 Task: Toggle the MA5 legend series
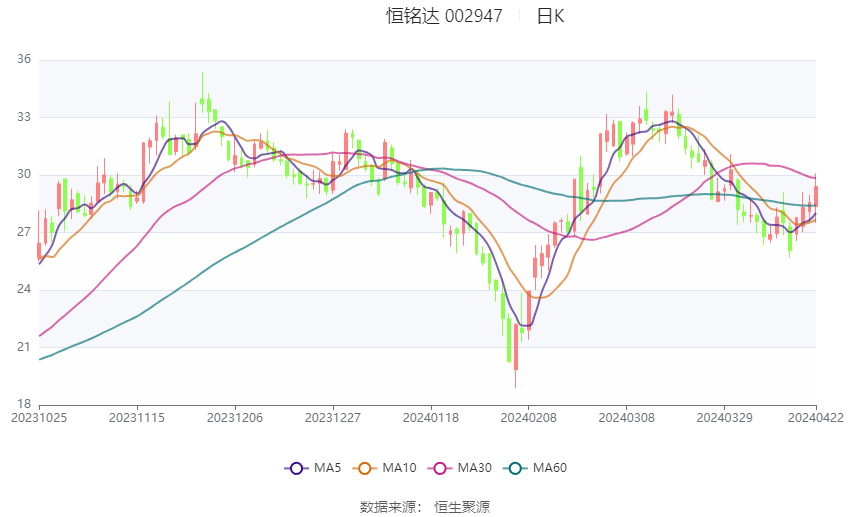(313, 468)
